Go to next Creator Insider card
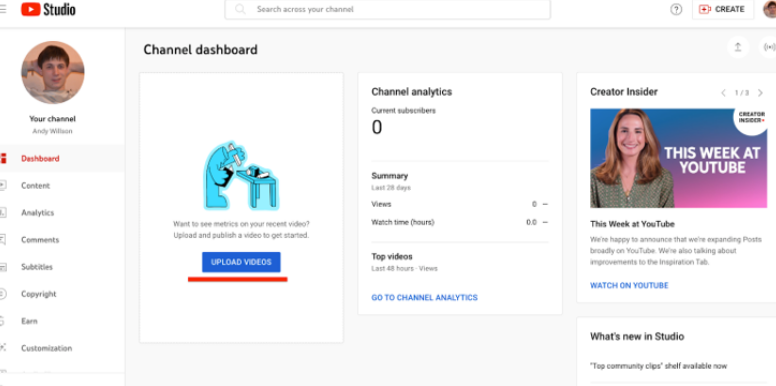 pos(760,93)
